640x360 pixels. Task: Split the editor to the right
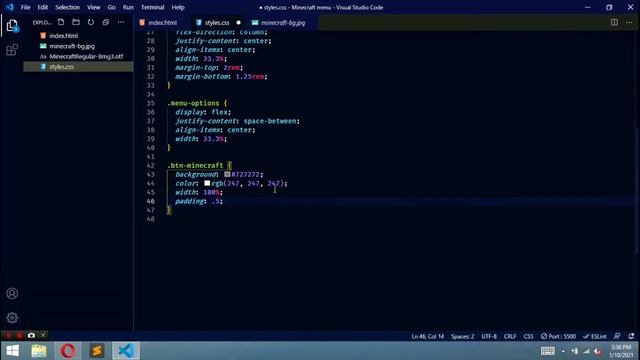(614, 22)
